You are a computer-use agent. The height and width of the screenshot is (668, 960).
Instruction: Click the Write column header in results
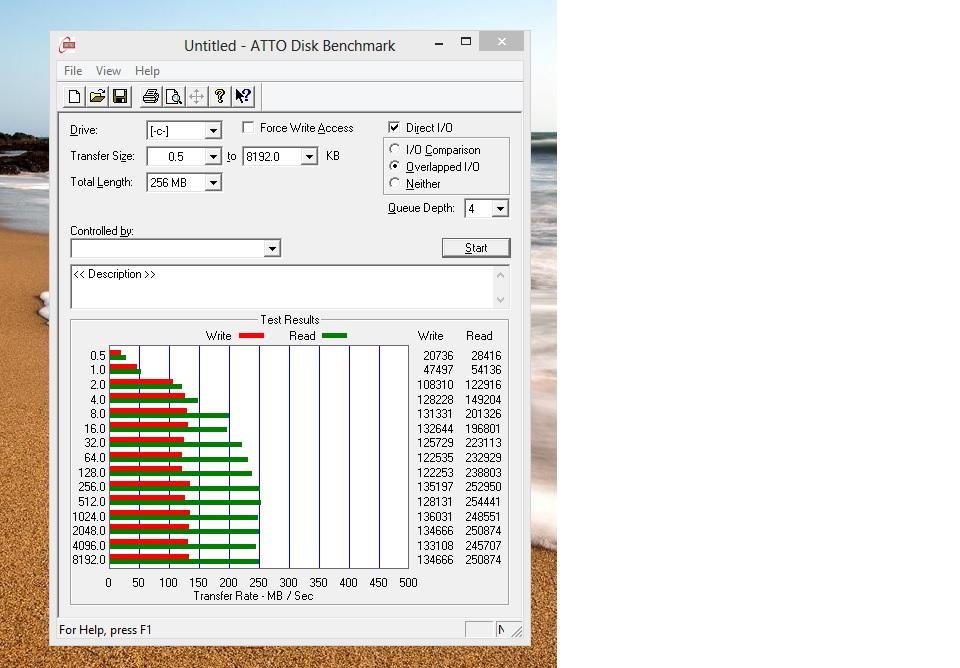[430, 336]
